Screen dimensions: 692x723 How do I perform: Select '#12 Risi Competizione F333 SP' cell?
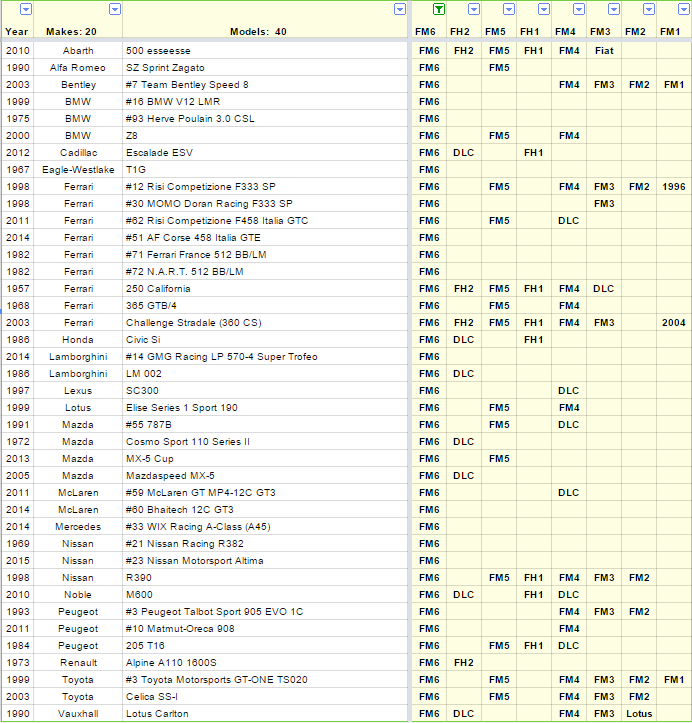[265, 187]
